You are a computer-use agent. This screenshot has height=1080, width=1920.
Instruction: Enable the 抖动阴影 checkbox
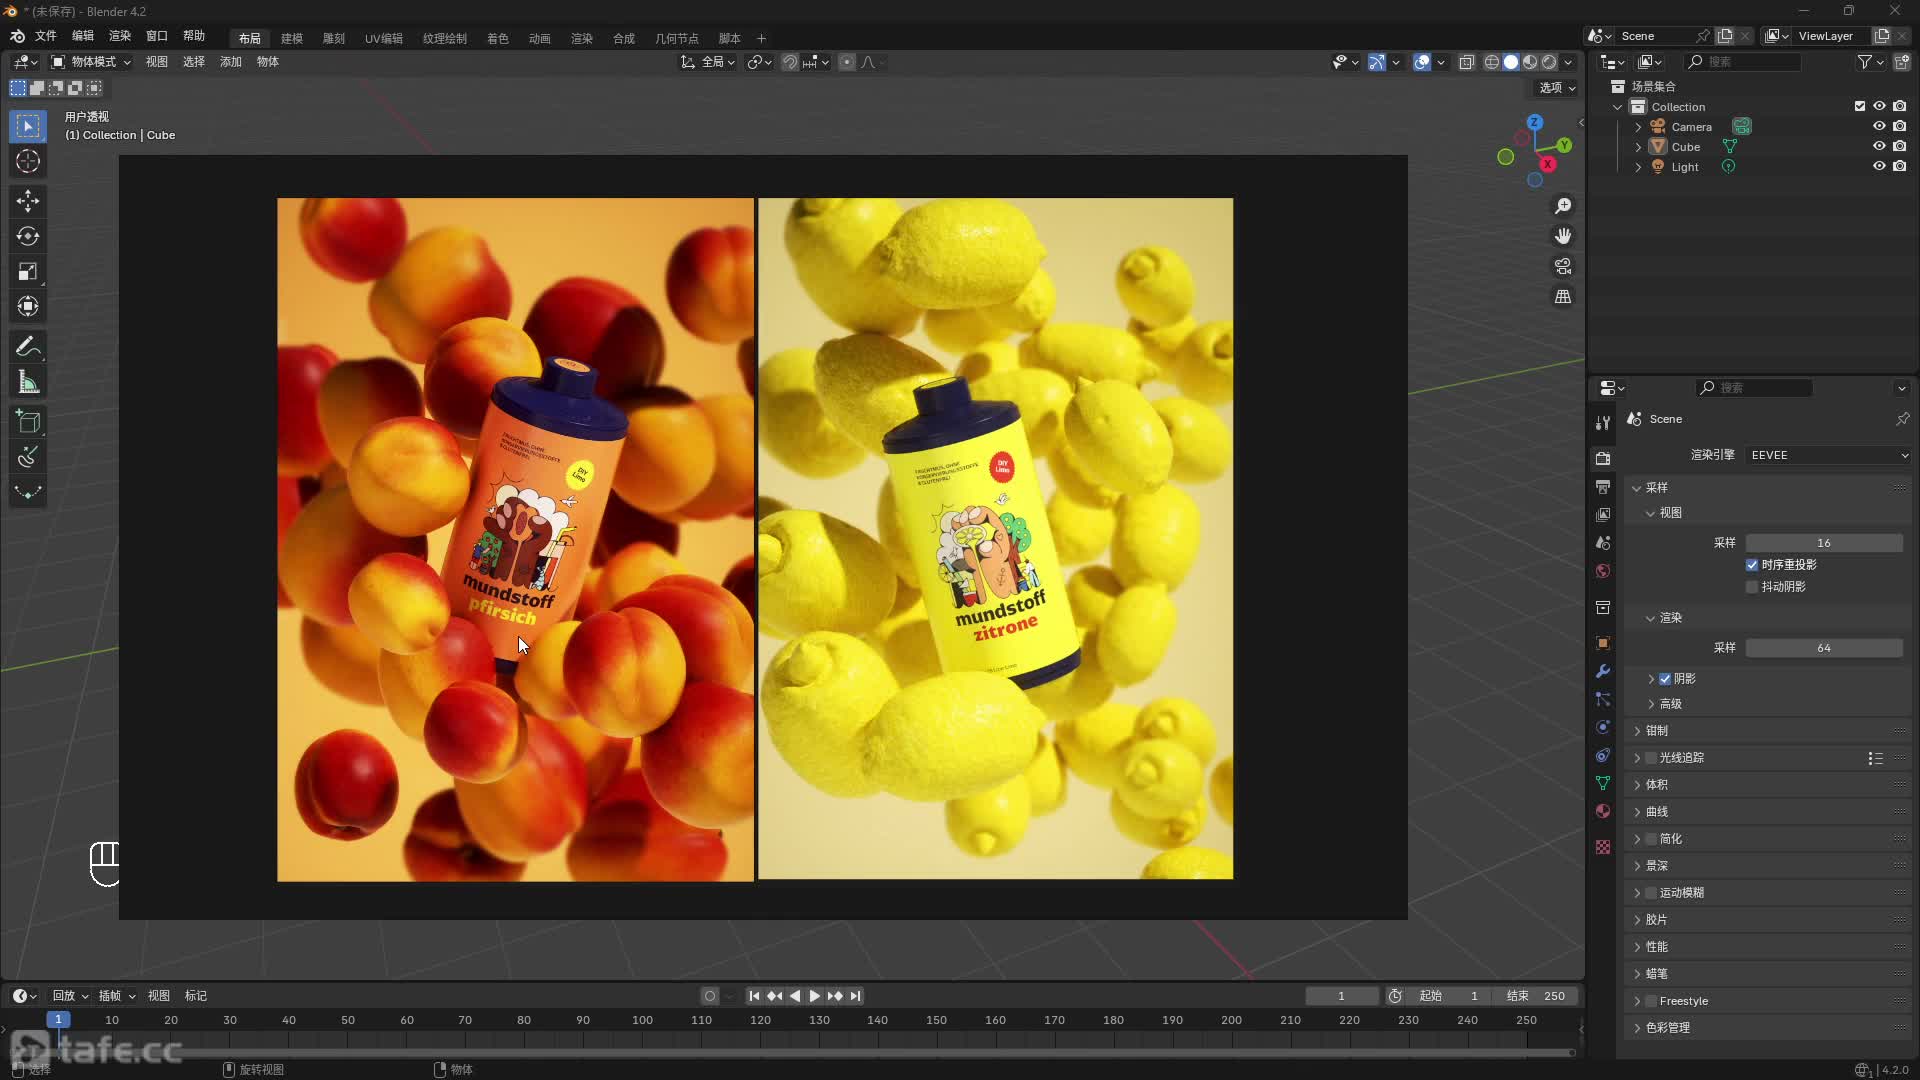[x=1752, y=587]
